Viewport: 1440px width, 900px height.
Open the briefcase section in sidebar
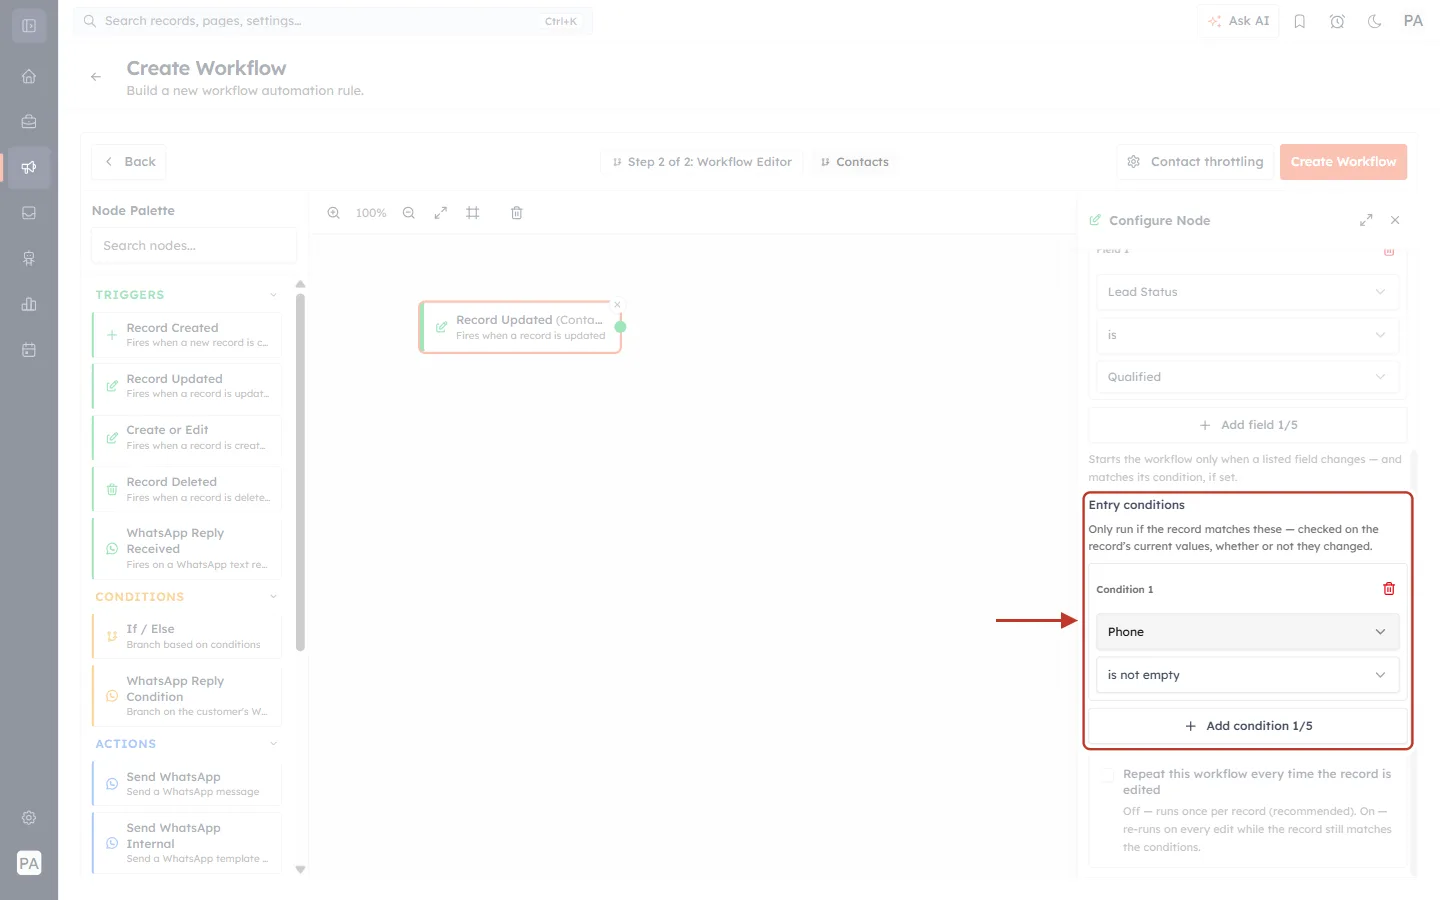29,122
